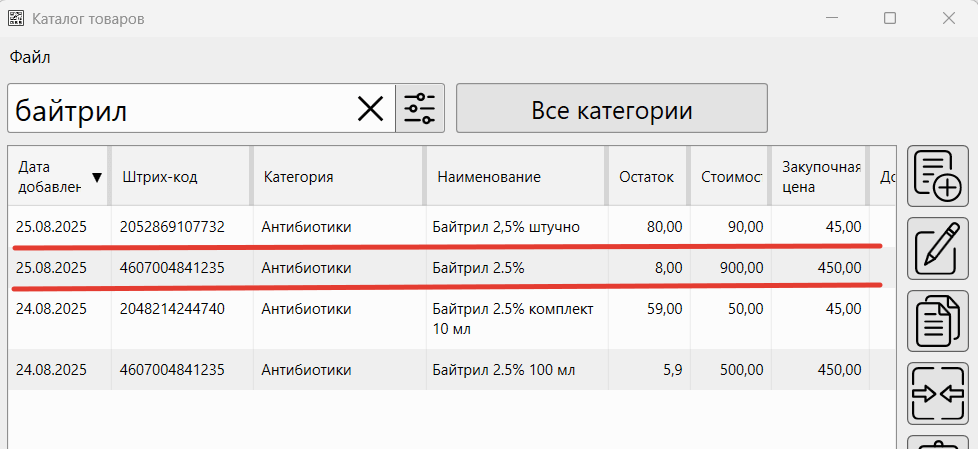Clear the search field with X
The image size is (978, 449).
(x=370, y=109)
